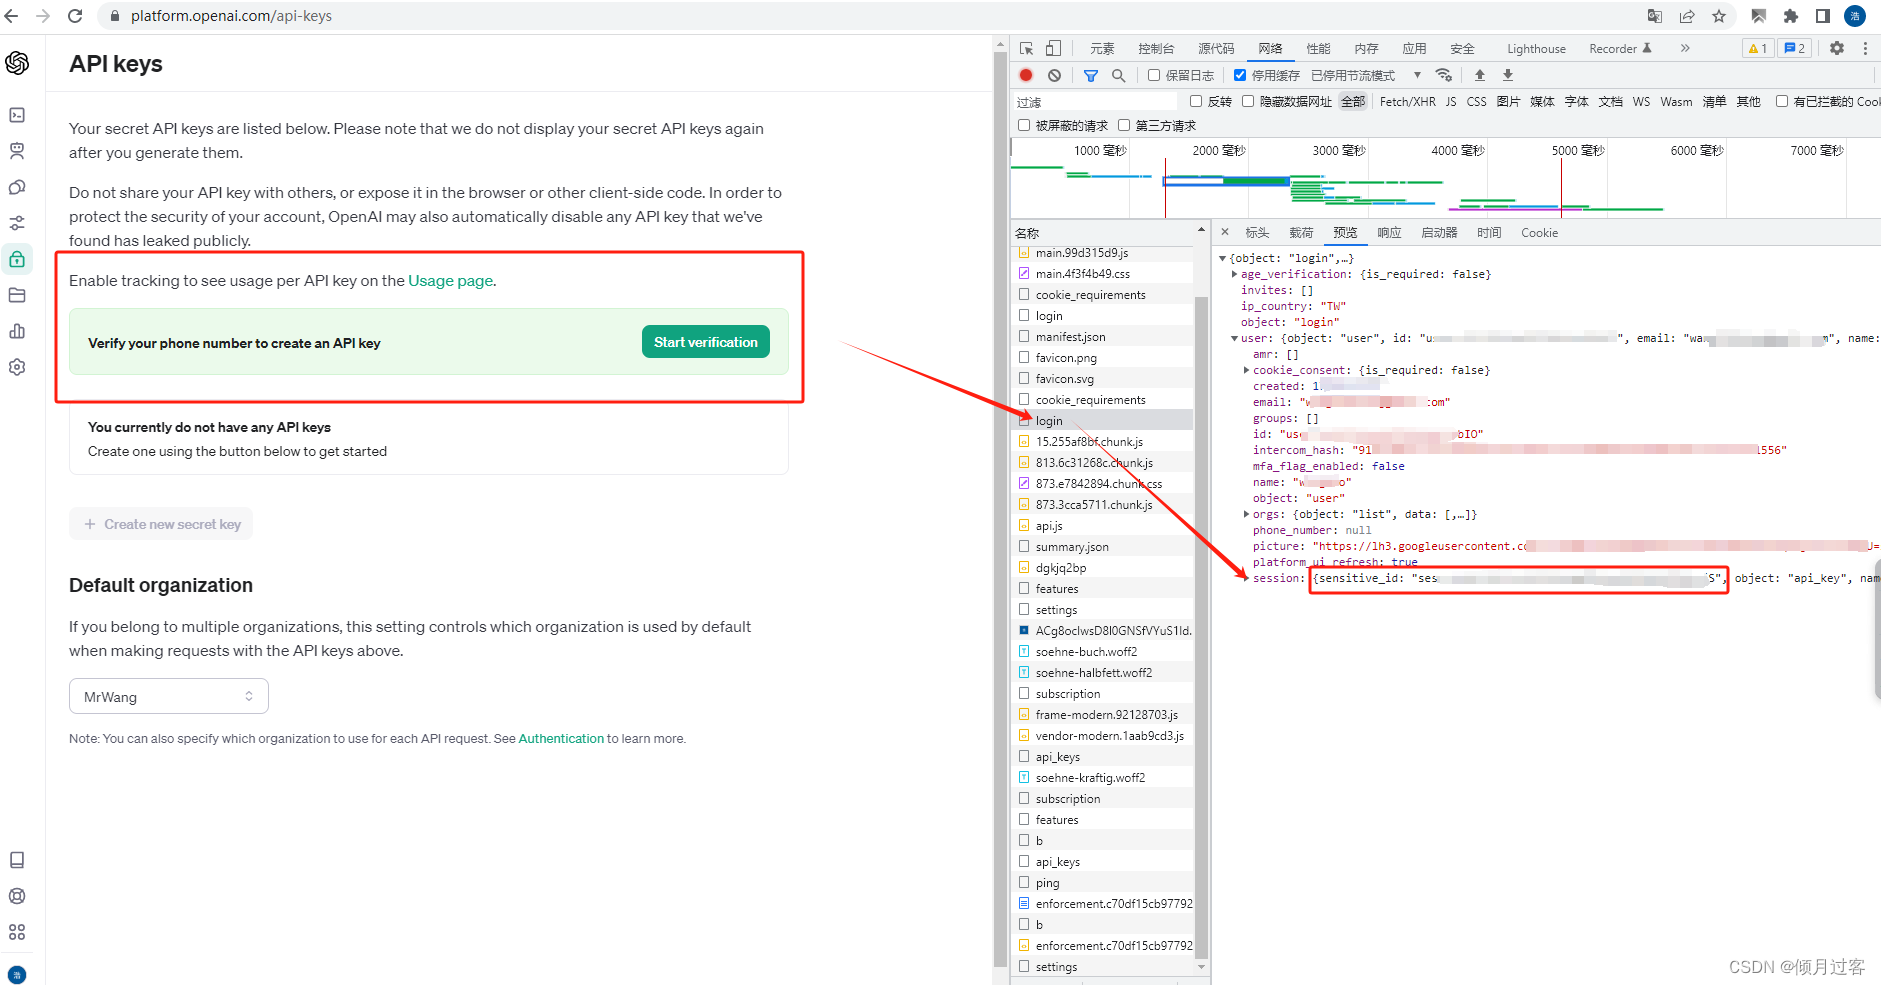The height and width of the screenshot is (985, 1881).
Task: Open the MrWang organization dropdown
Action: [168, 696]
